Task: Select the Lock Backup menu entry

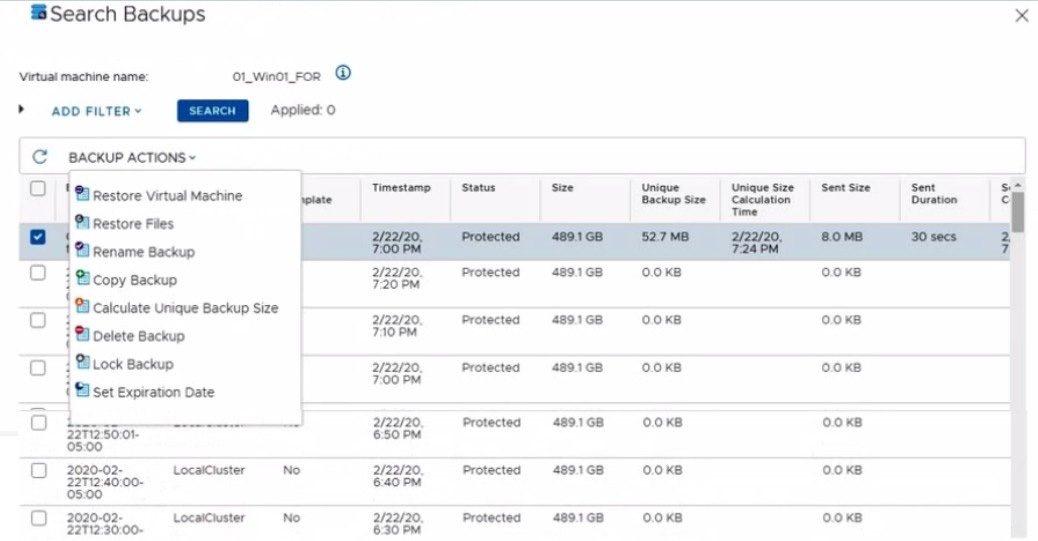Action: point(133,364)
